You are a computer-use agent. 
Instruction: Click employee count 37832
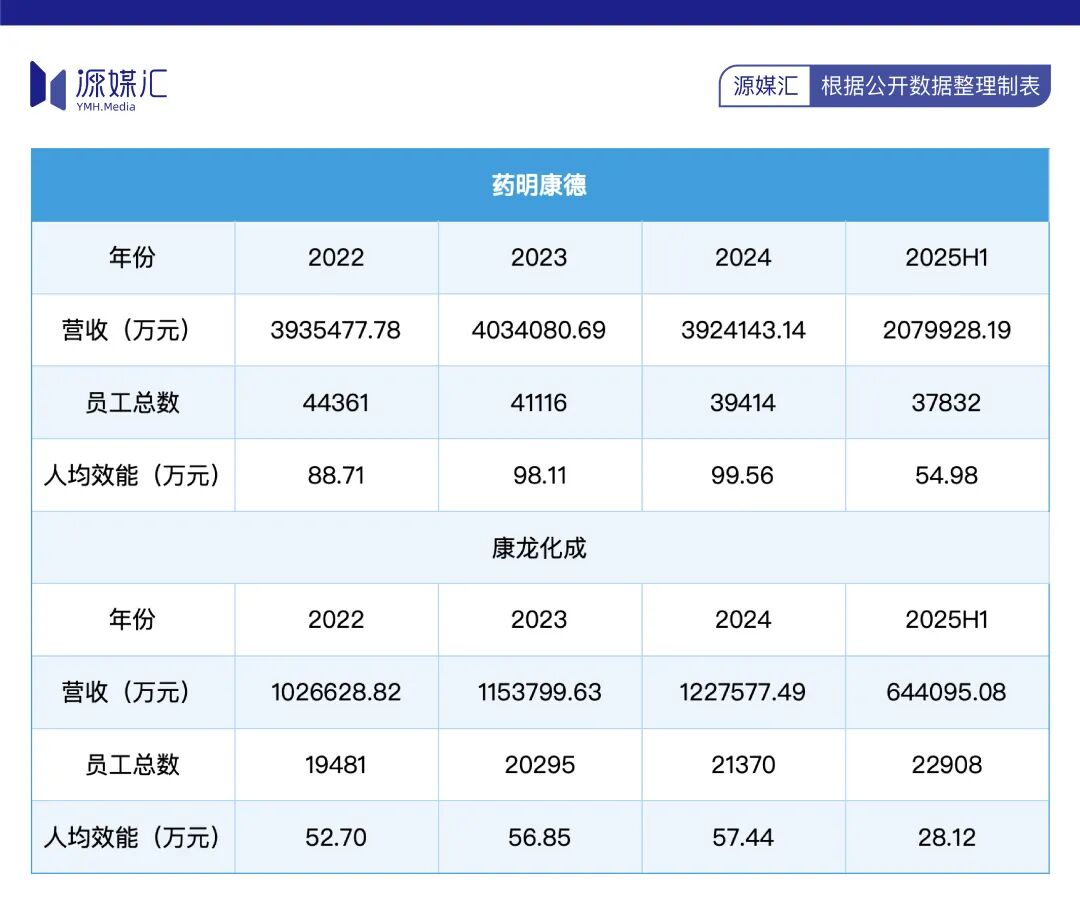947,402
